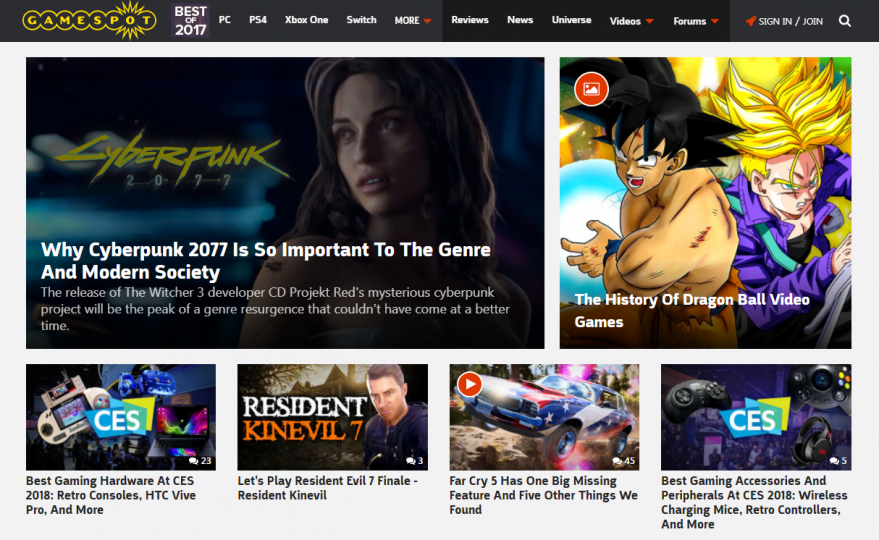Click the Resident Kinevil 7 thumbnail

pyautogui.click(x=332, y=417)
